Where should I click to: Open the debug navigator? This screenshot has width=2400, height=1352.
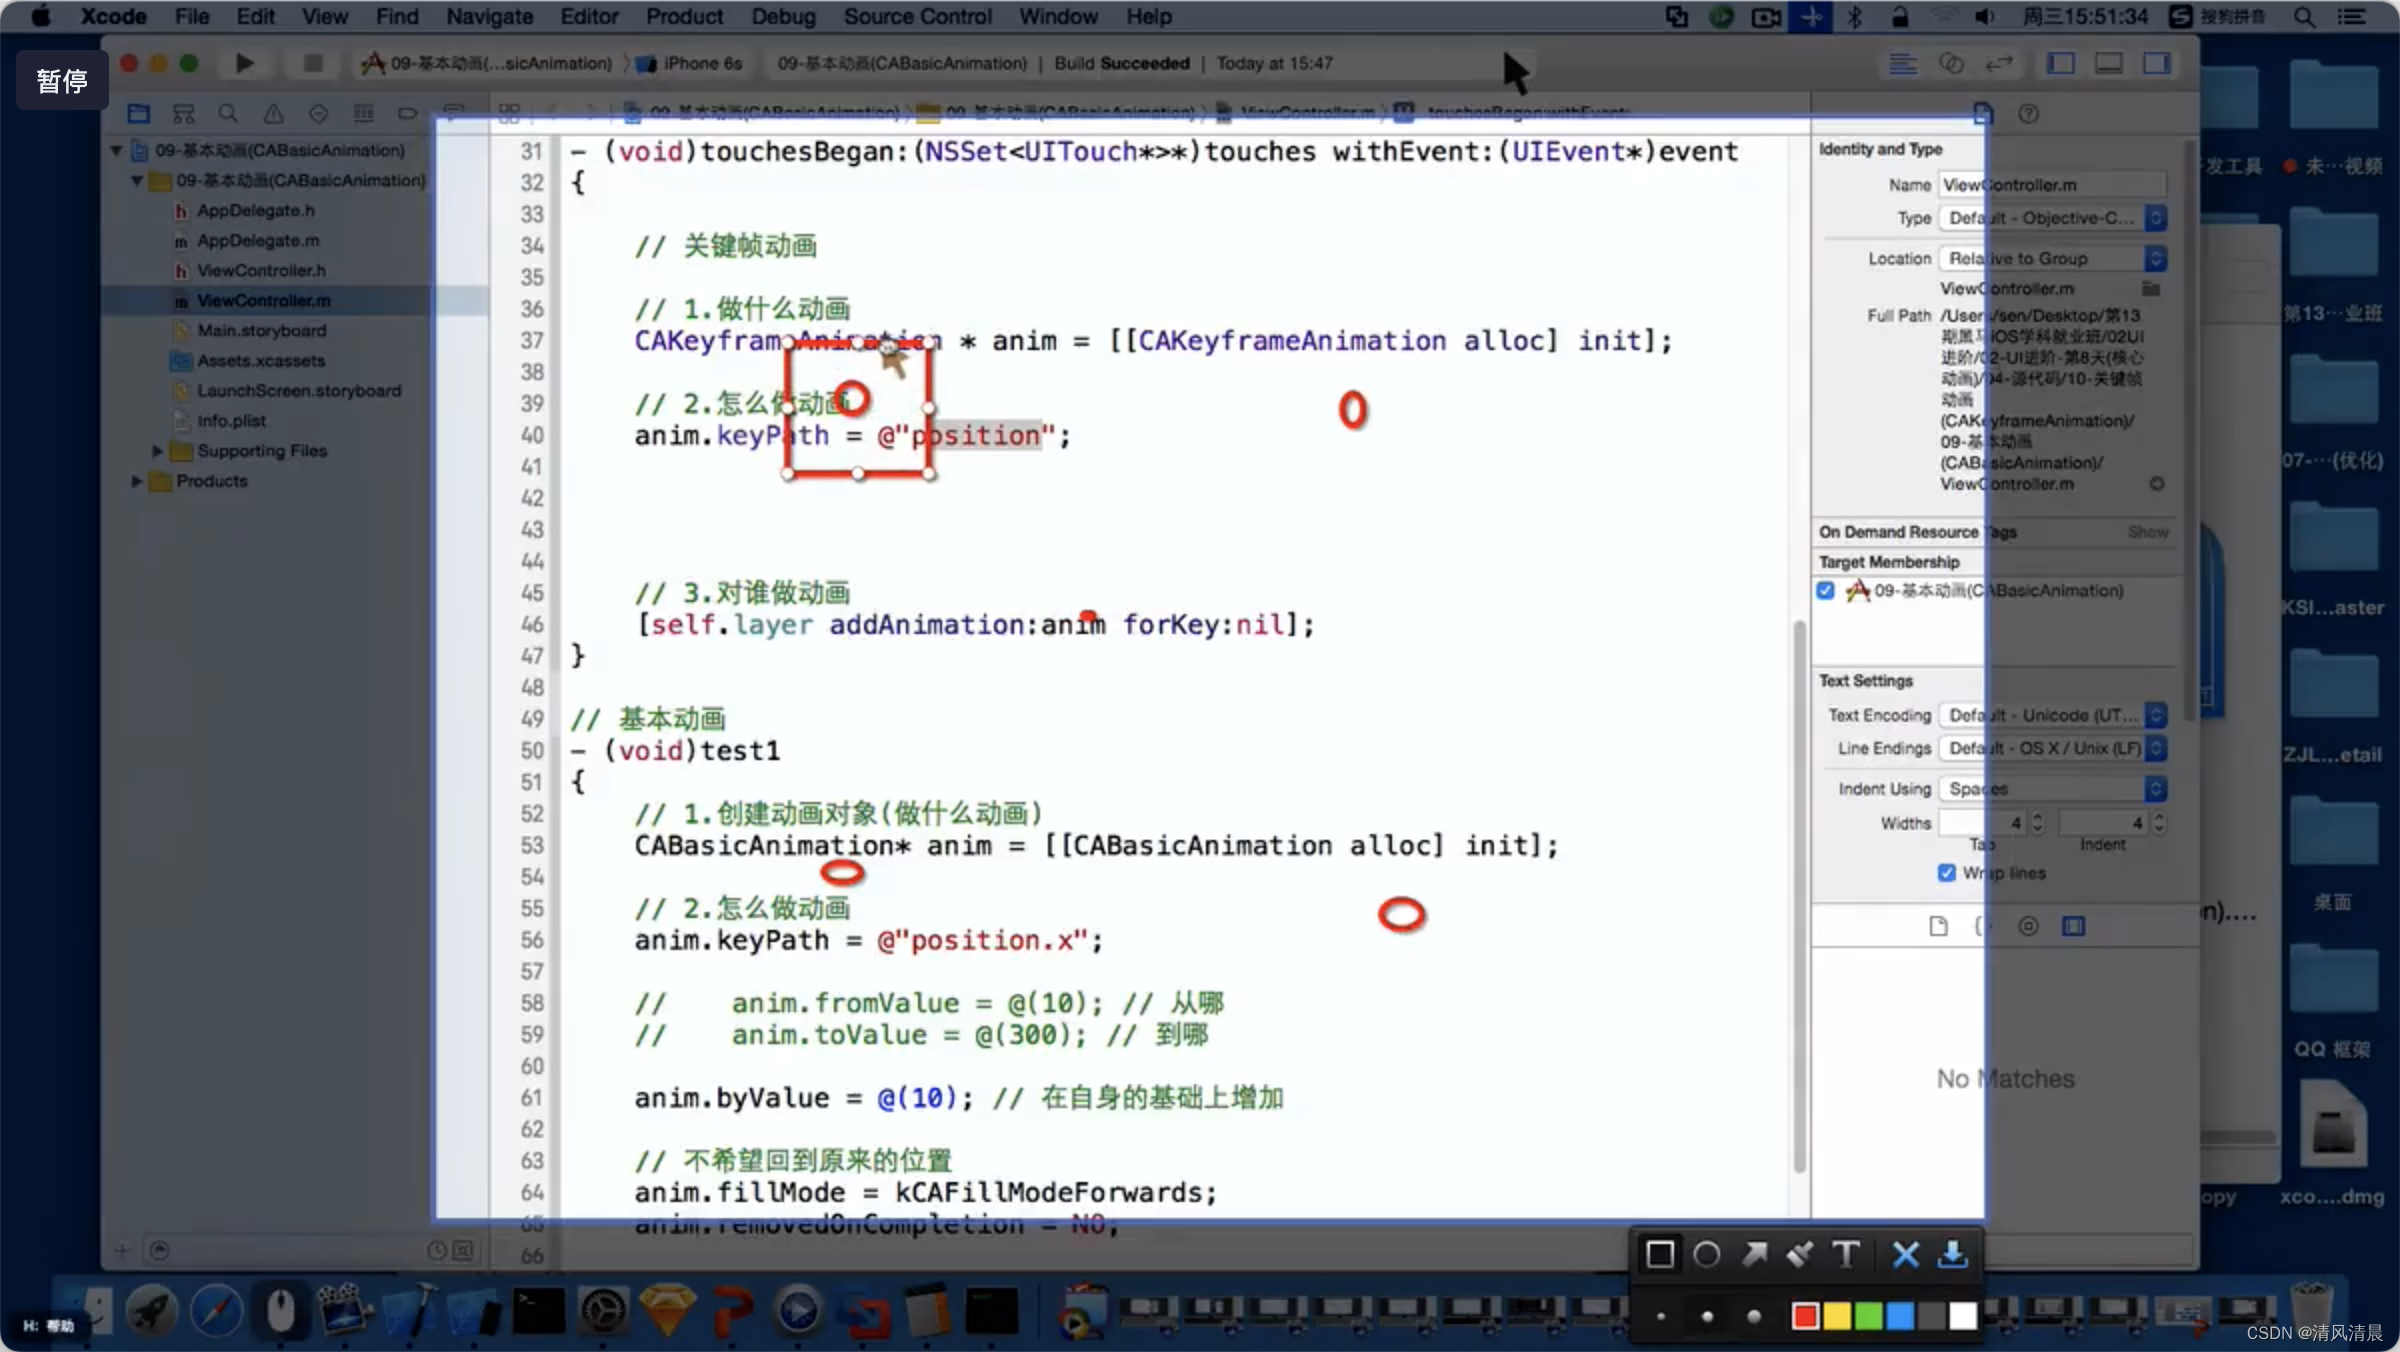click(363, 113)
